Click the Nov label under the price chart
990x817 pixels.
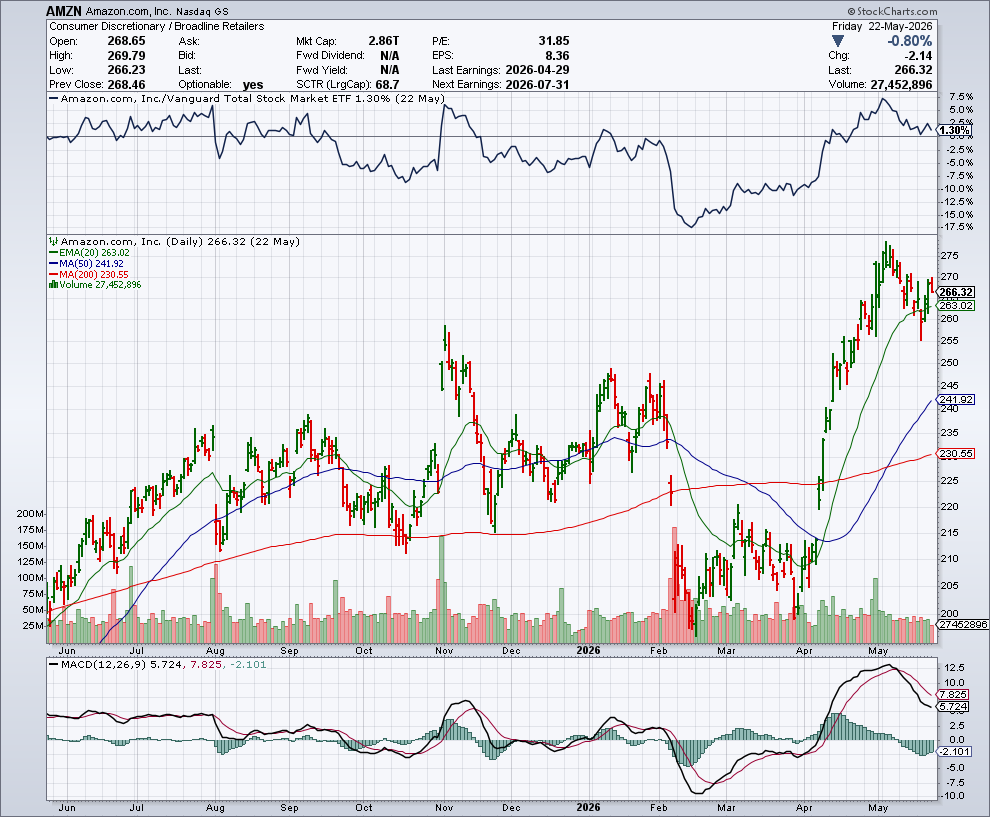pos(444,650)
